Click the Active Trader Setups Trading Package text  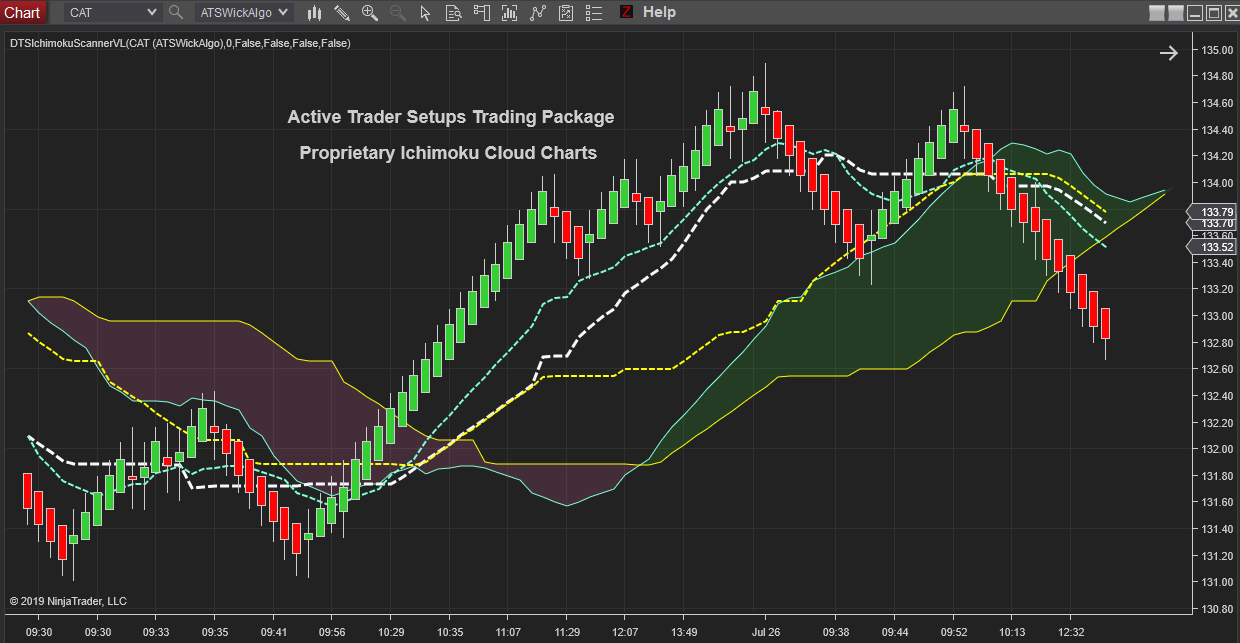coord(451,117)
